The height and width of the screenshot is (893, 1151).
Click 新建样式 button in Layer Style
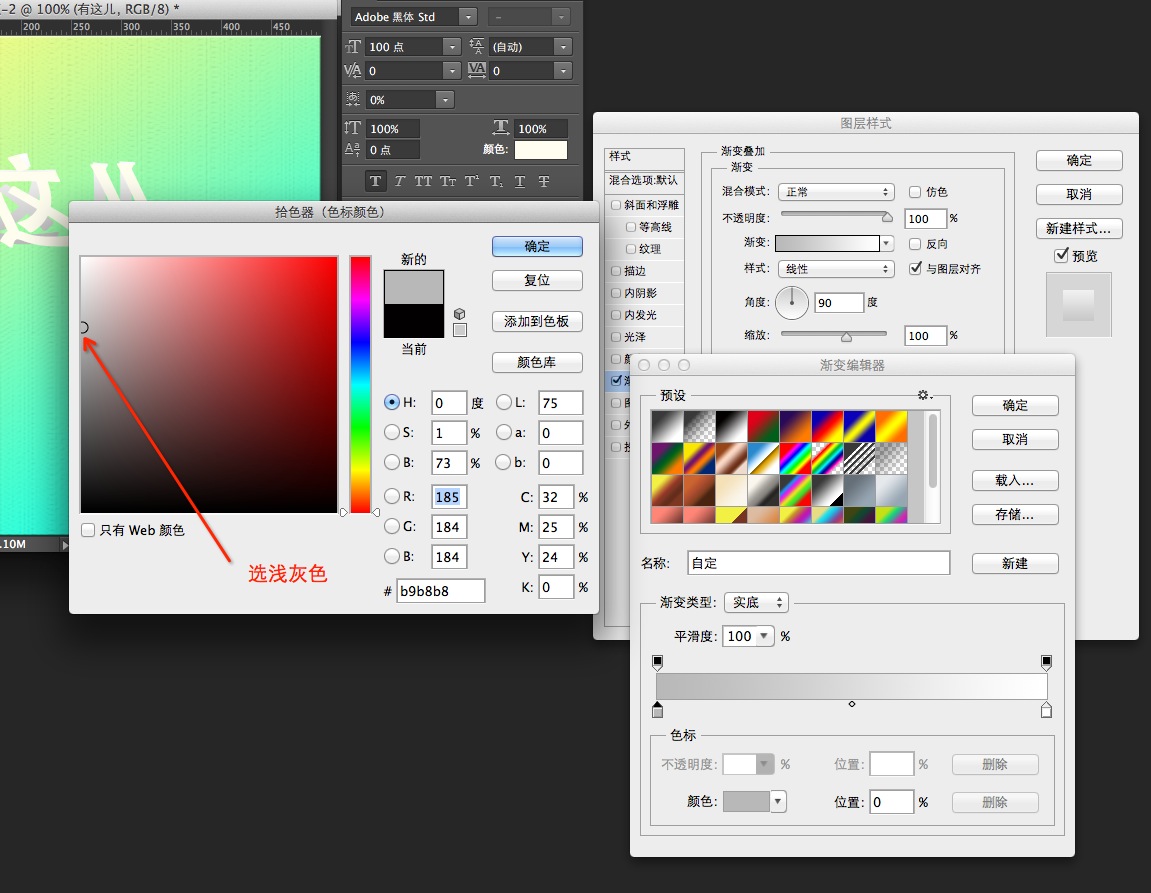point(1079,228)
